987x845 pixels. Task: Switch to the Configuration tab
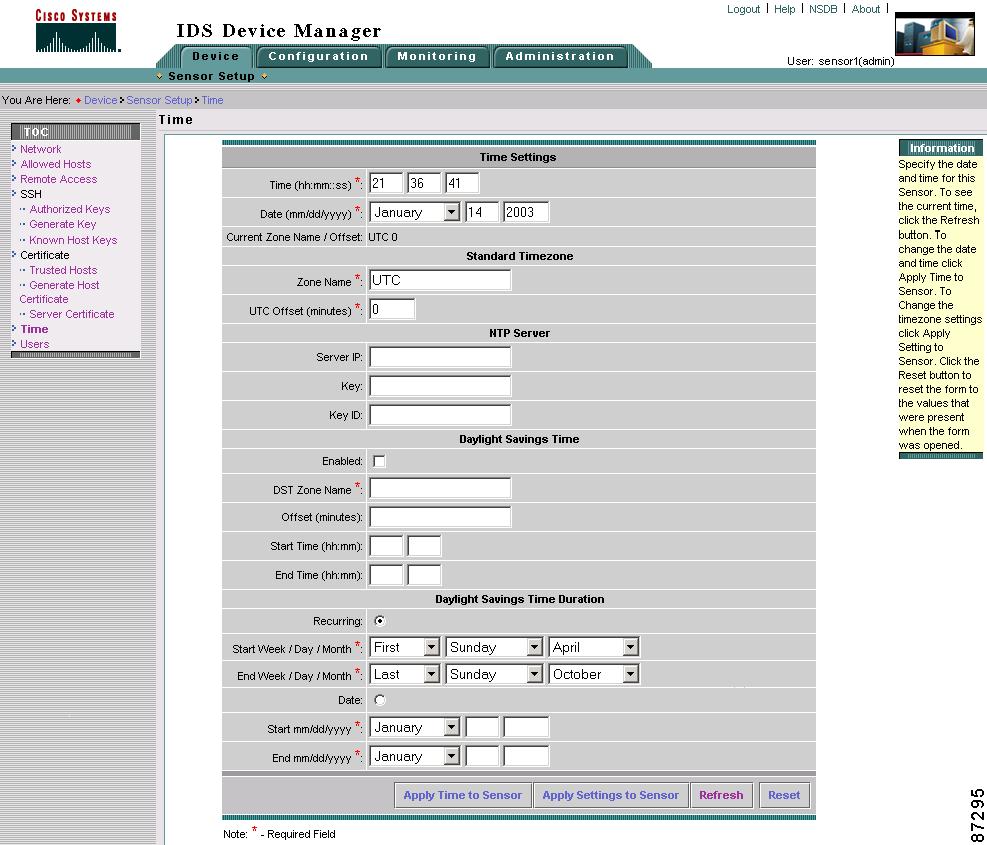(x=319, y=56)
